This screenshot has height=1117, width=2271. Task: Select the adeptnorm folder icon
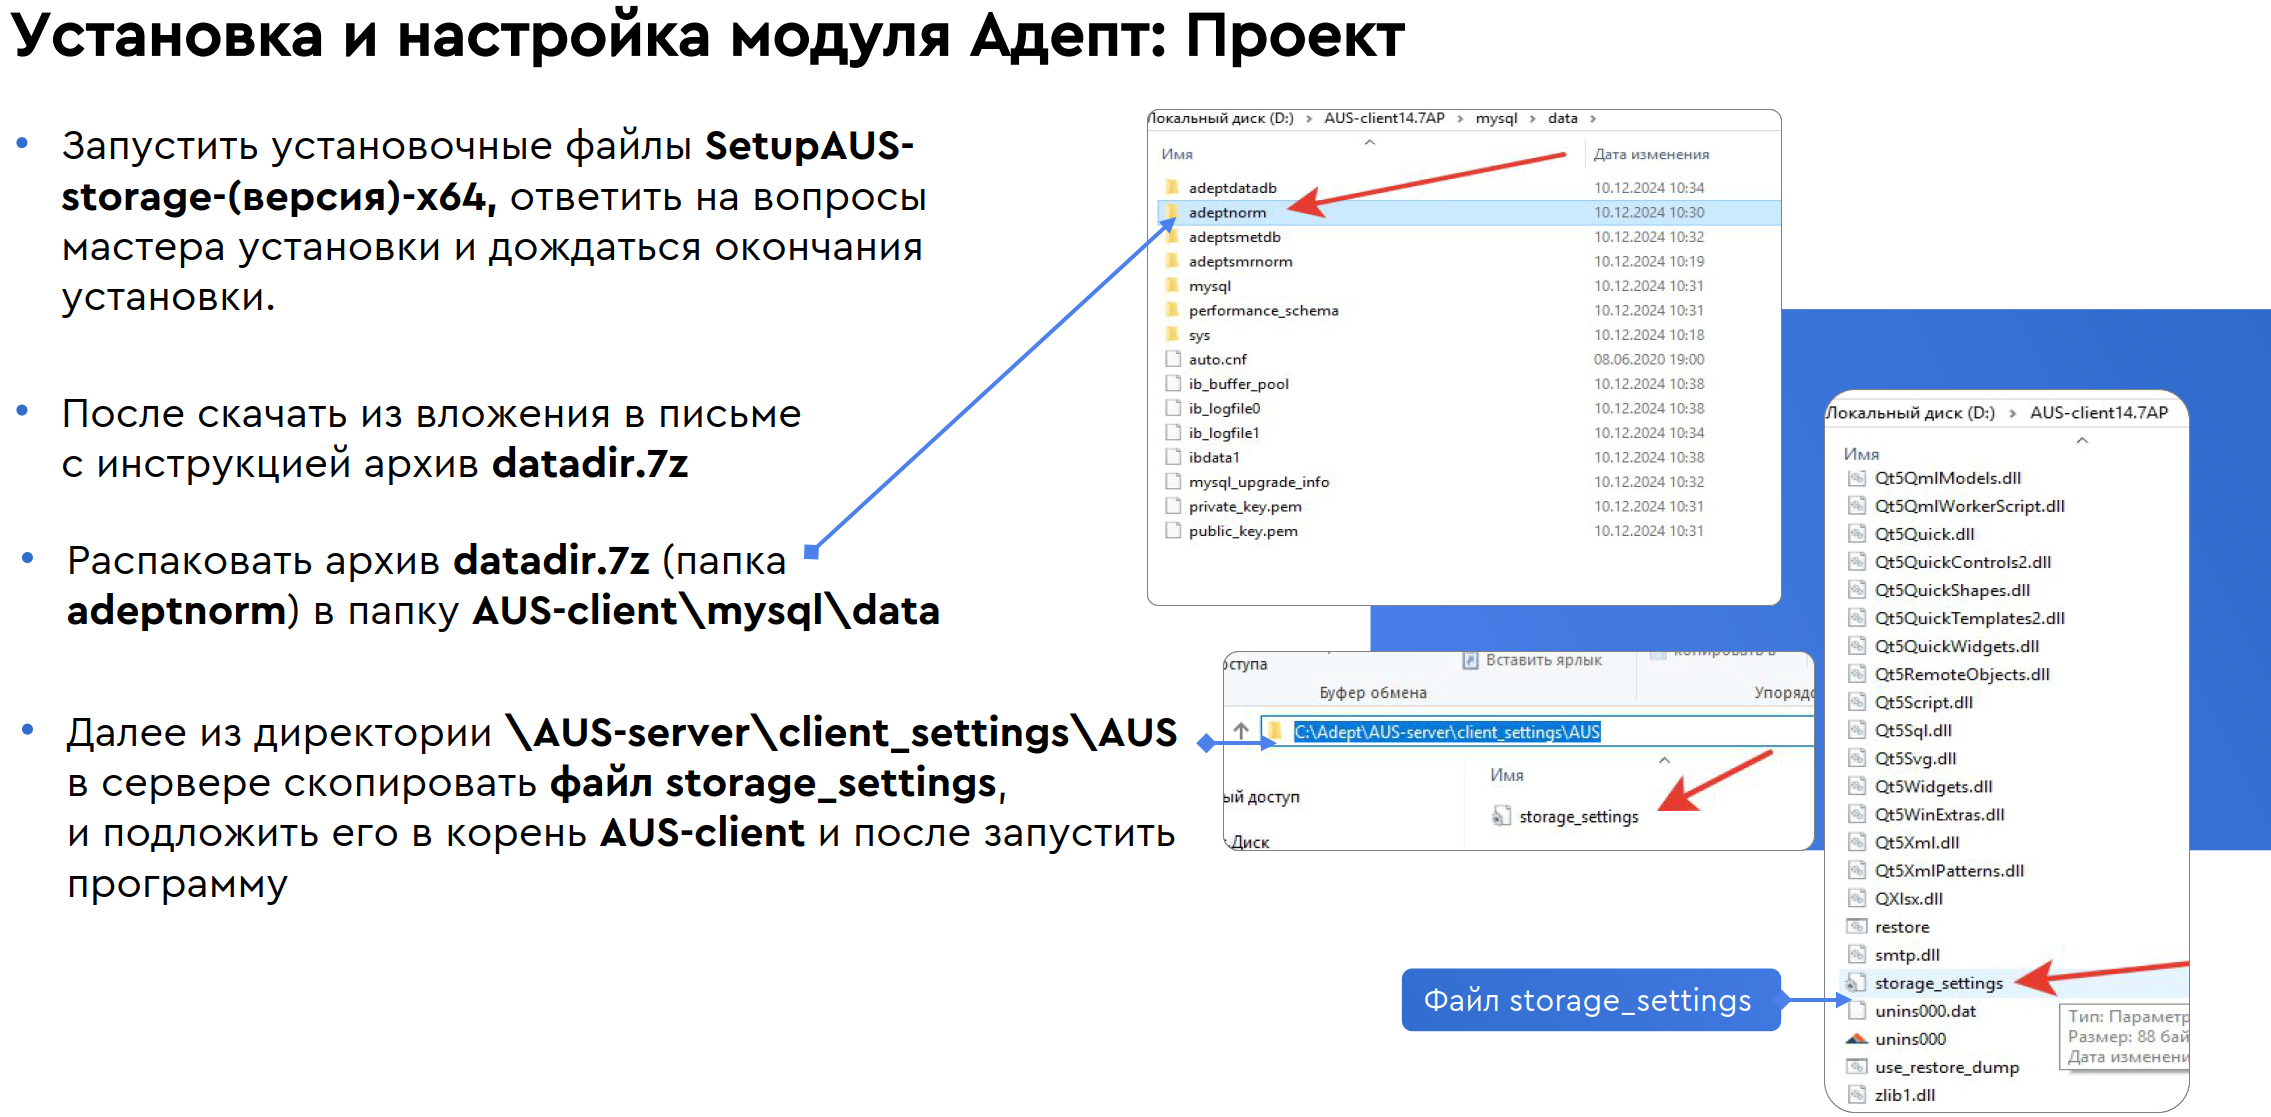coord(1172,212)
